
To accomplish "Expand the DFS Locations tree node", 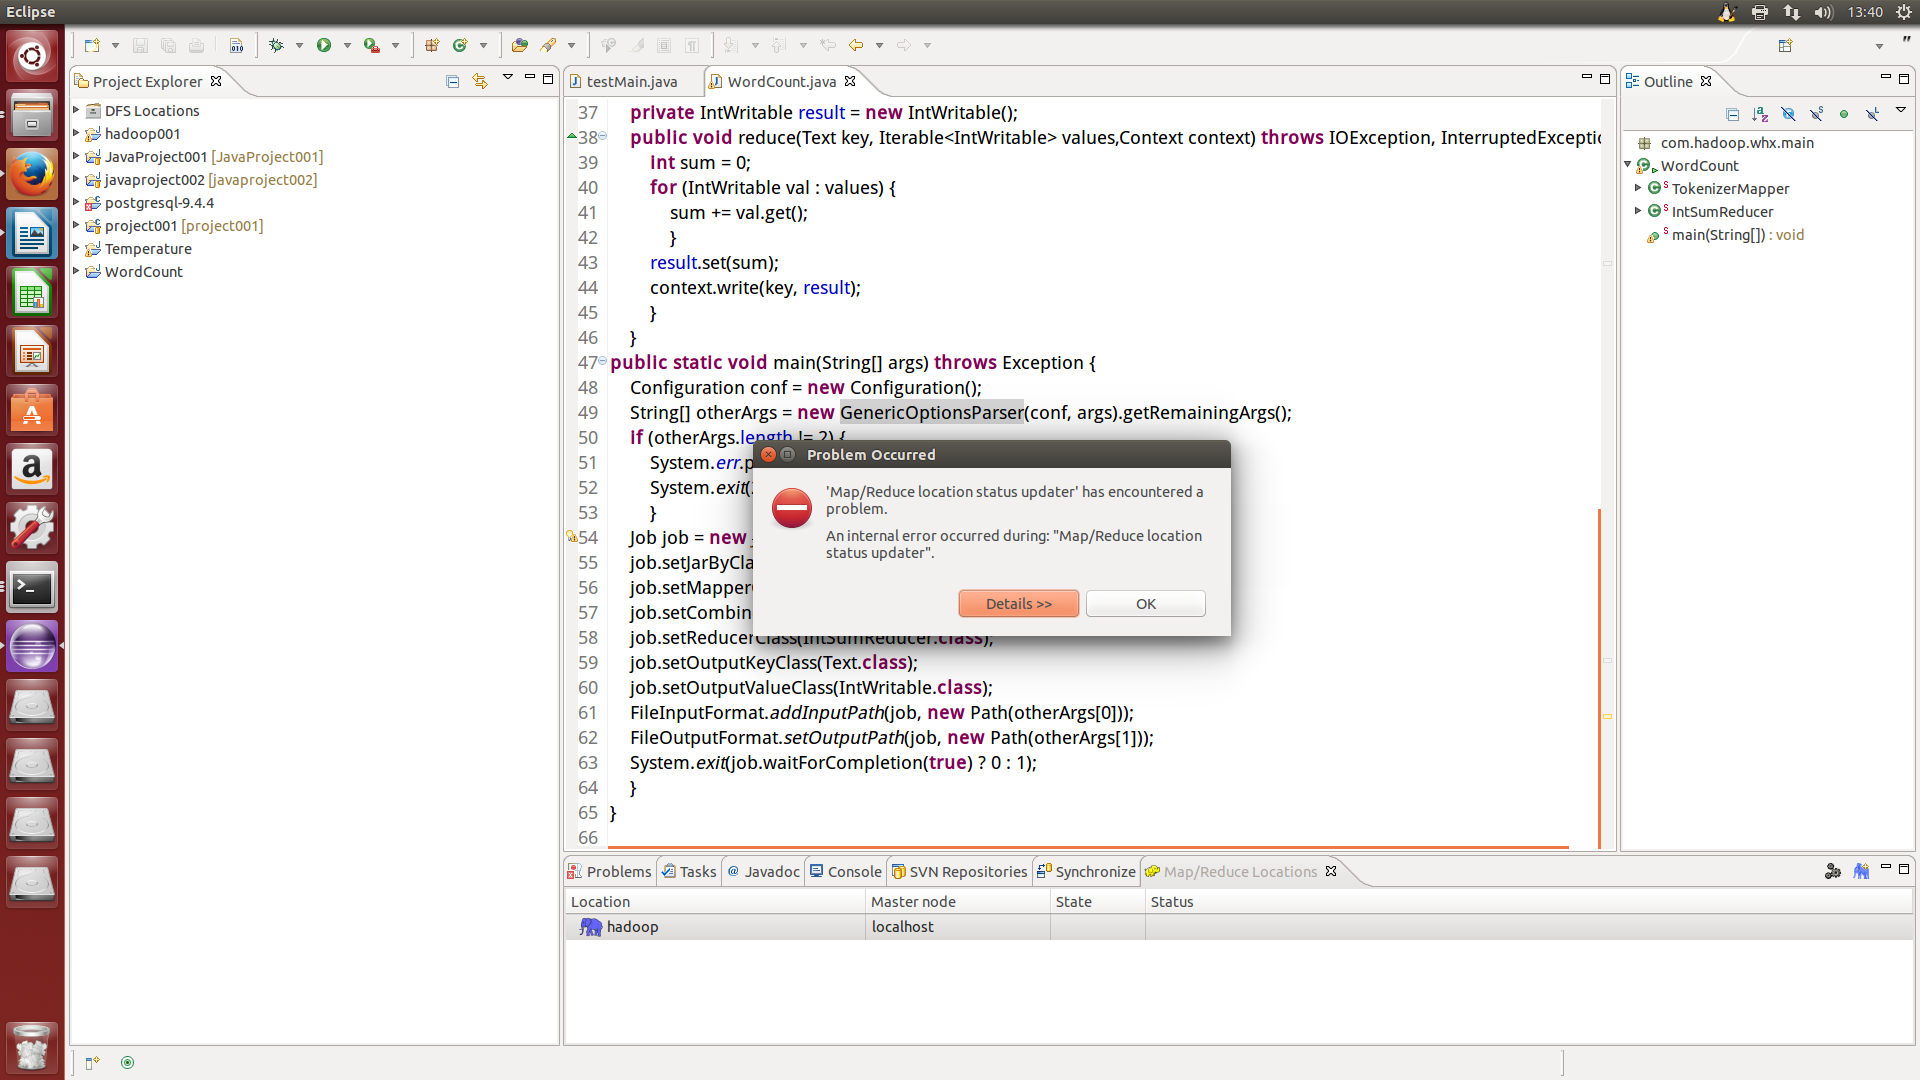I will click(x=76, y=110).
